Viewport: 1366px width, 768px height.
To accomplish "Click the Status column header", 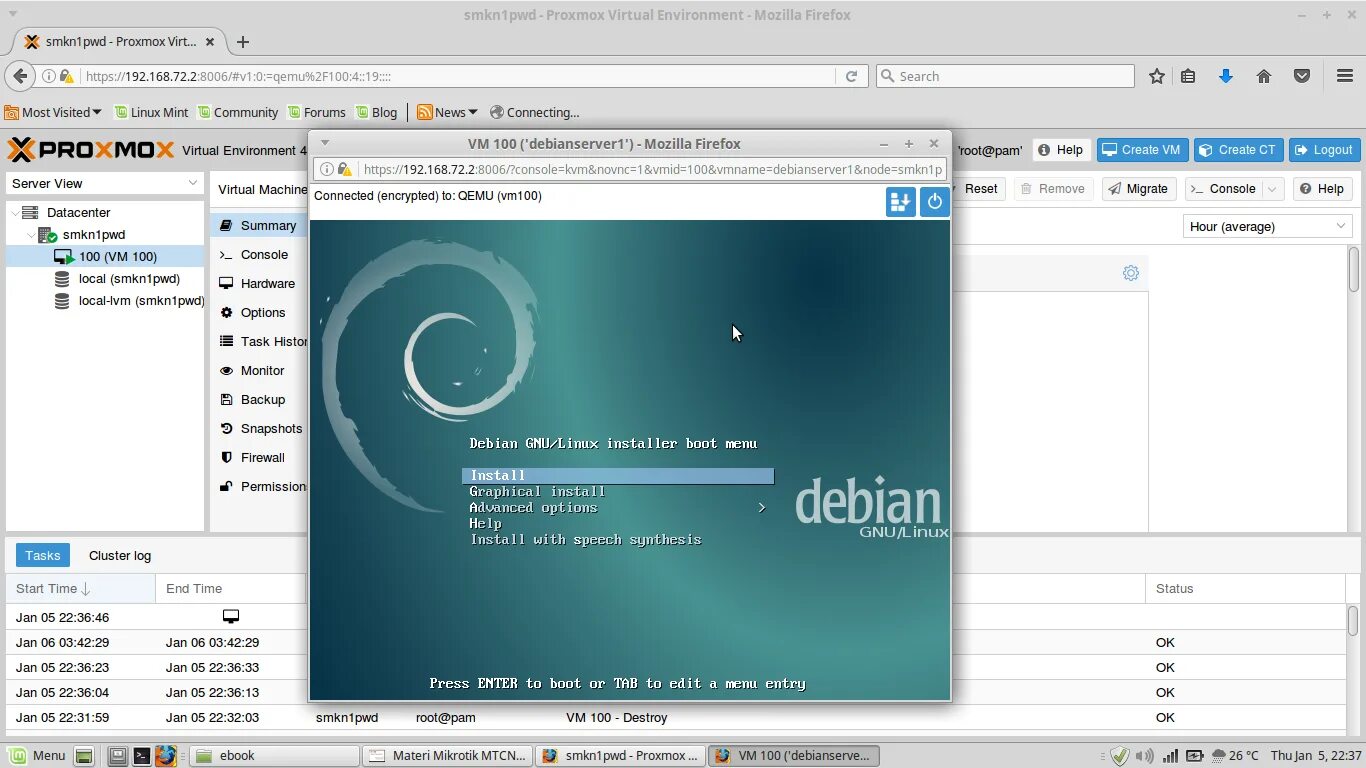I will (x=1245, y=589).
